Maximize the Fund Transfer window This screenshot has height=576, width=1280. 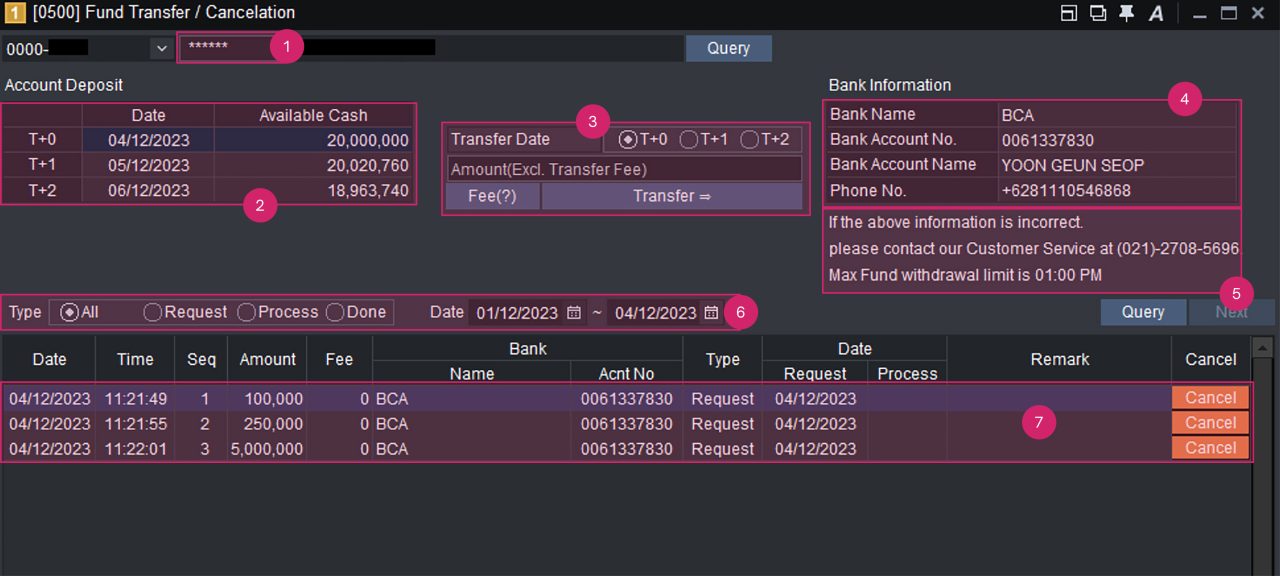coord(1229,13)
